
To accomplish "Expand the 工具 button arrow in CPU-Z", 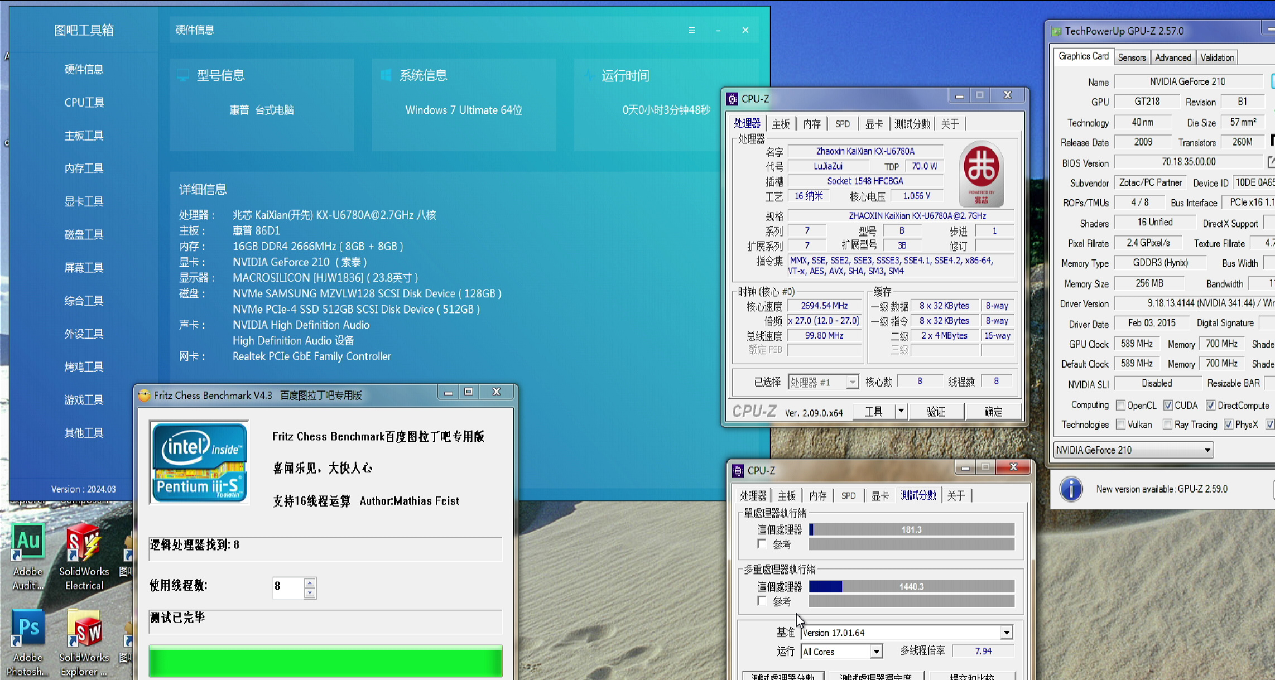I will point(900,411).
